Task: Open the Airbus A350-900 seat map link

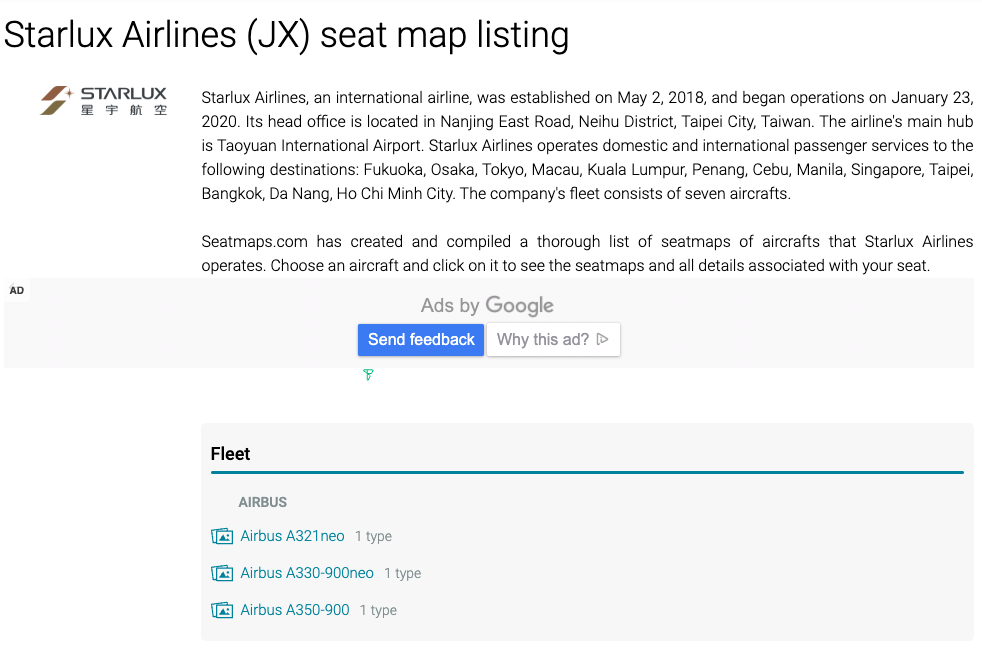Action: coord(295,610)
